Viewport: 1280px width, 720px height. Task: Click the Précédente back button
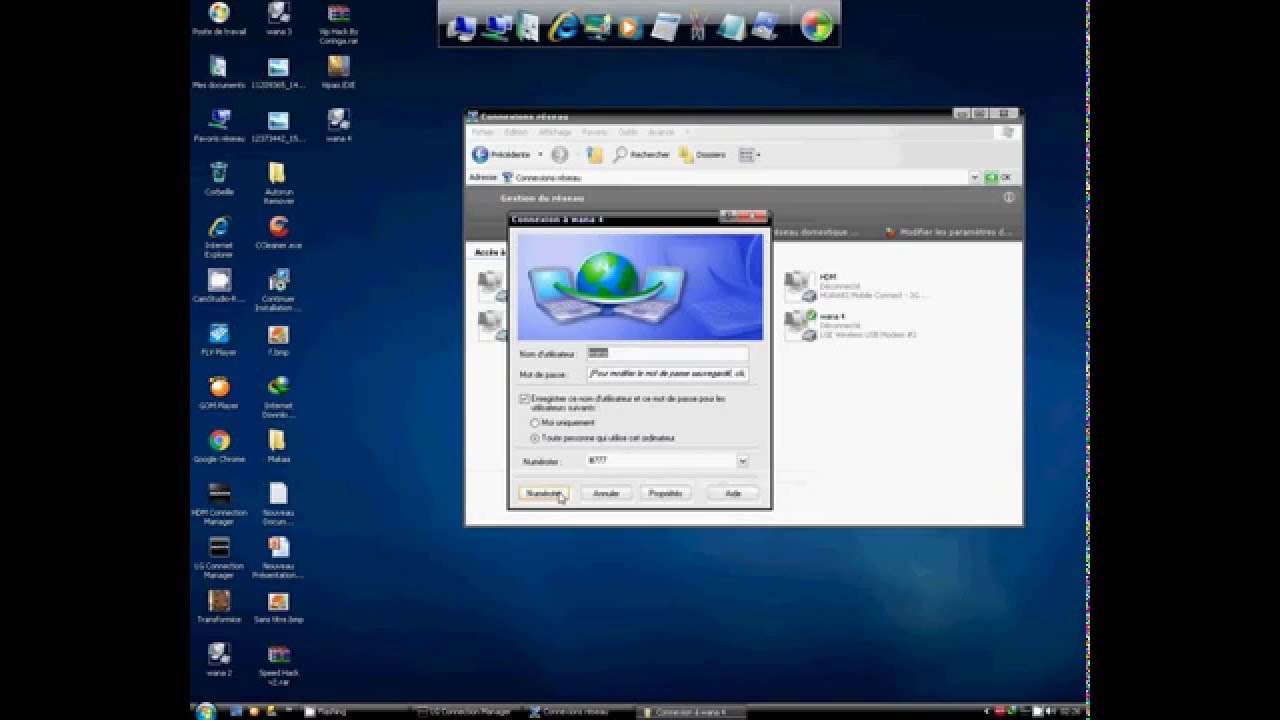pos(502,155)
